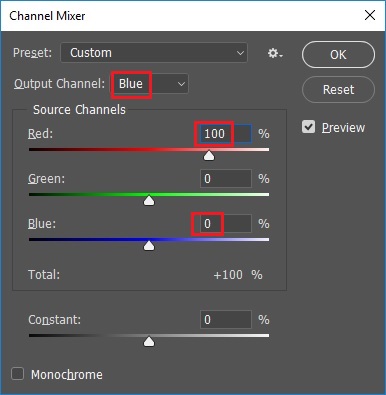Enable the Monochrome checkbox
Screen dimensions: 386x395
coord(18,374)
